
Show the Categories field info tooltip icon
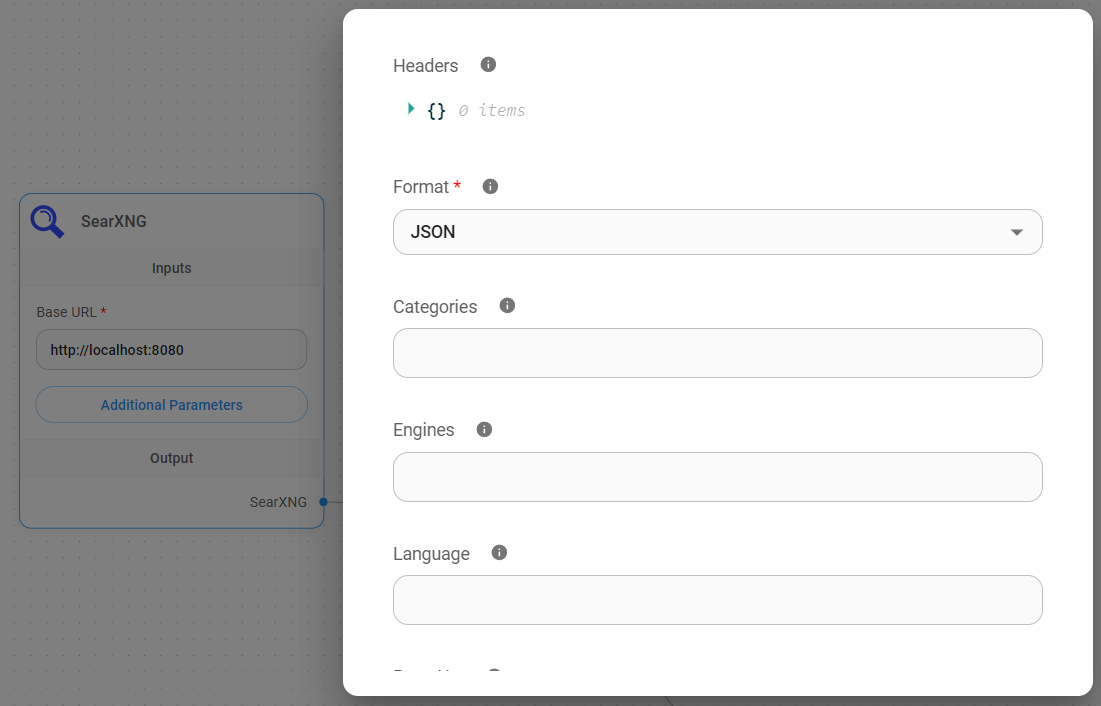pos(507,306)
